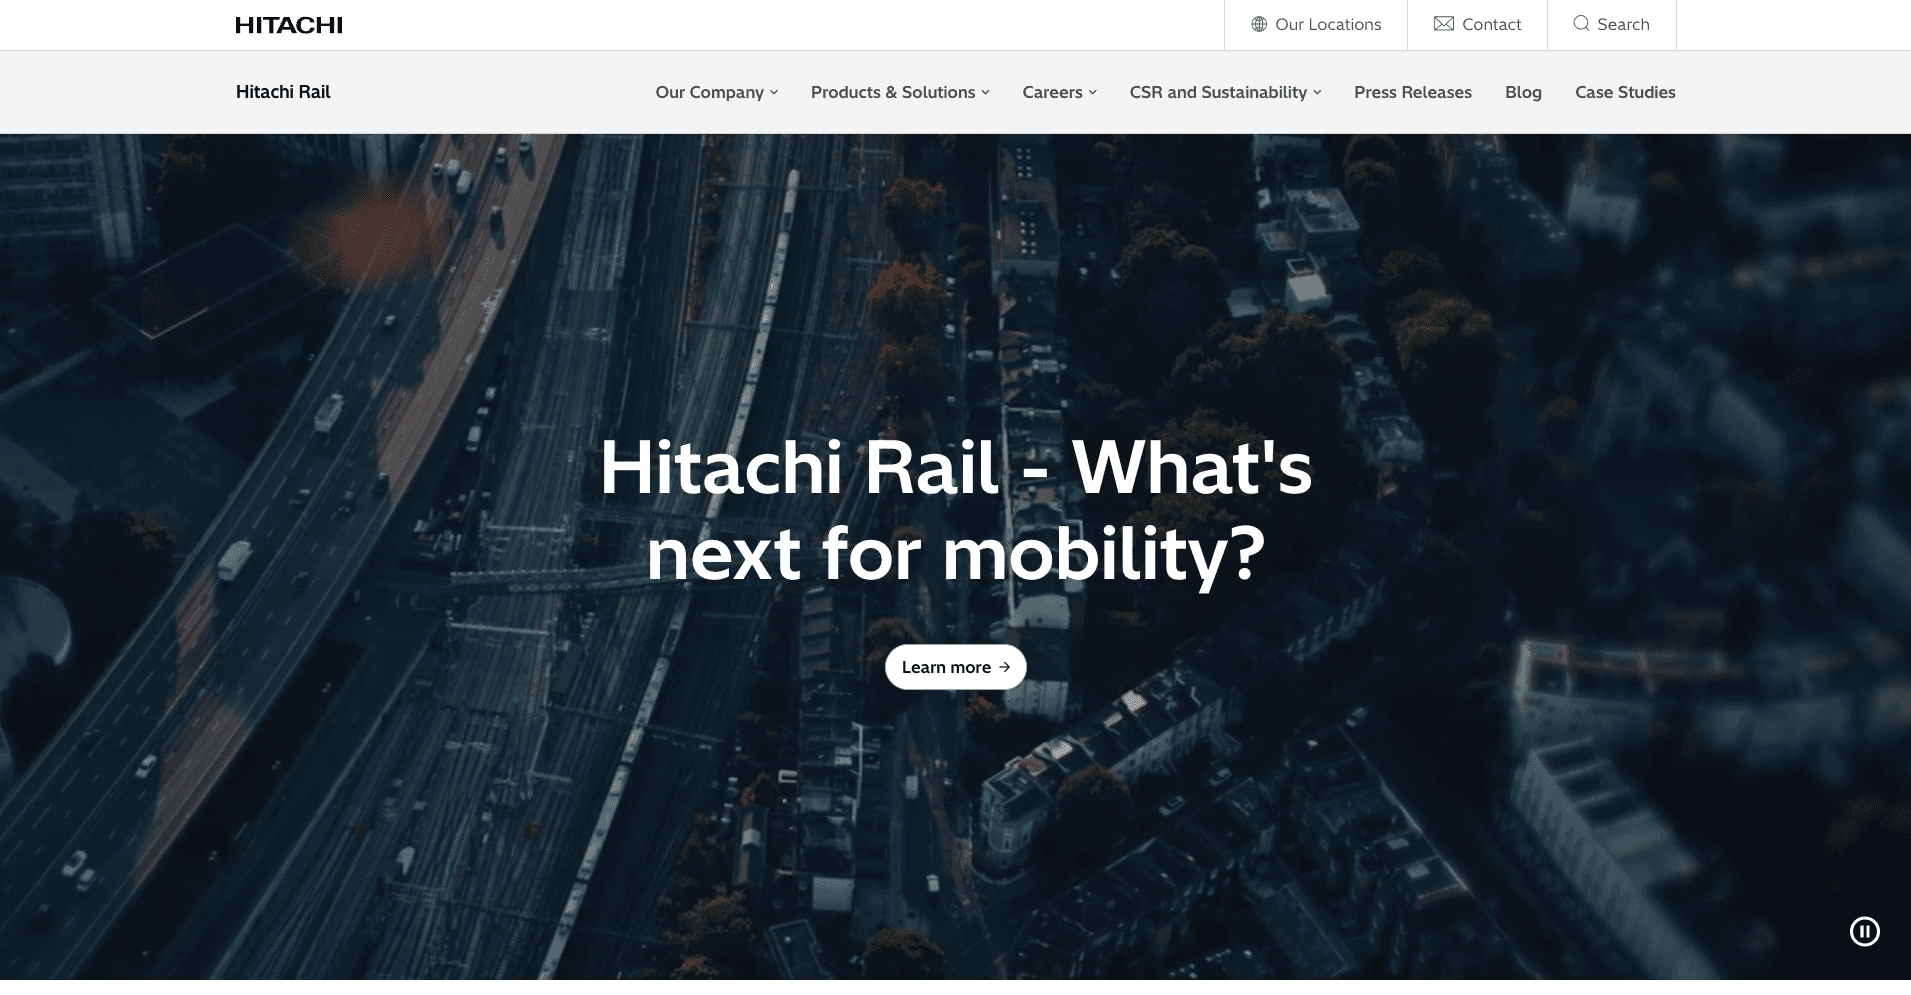
Task: Open the Our Locations link
Action: coord(1328,24)
